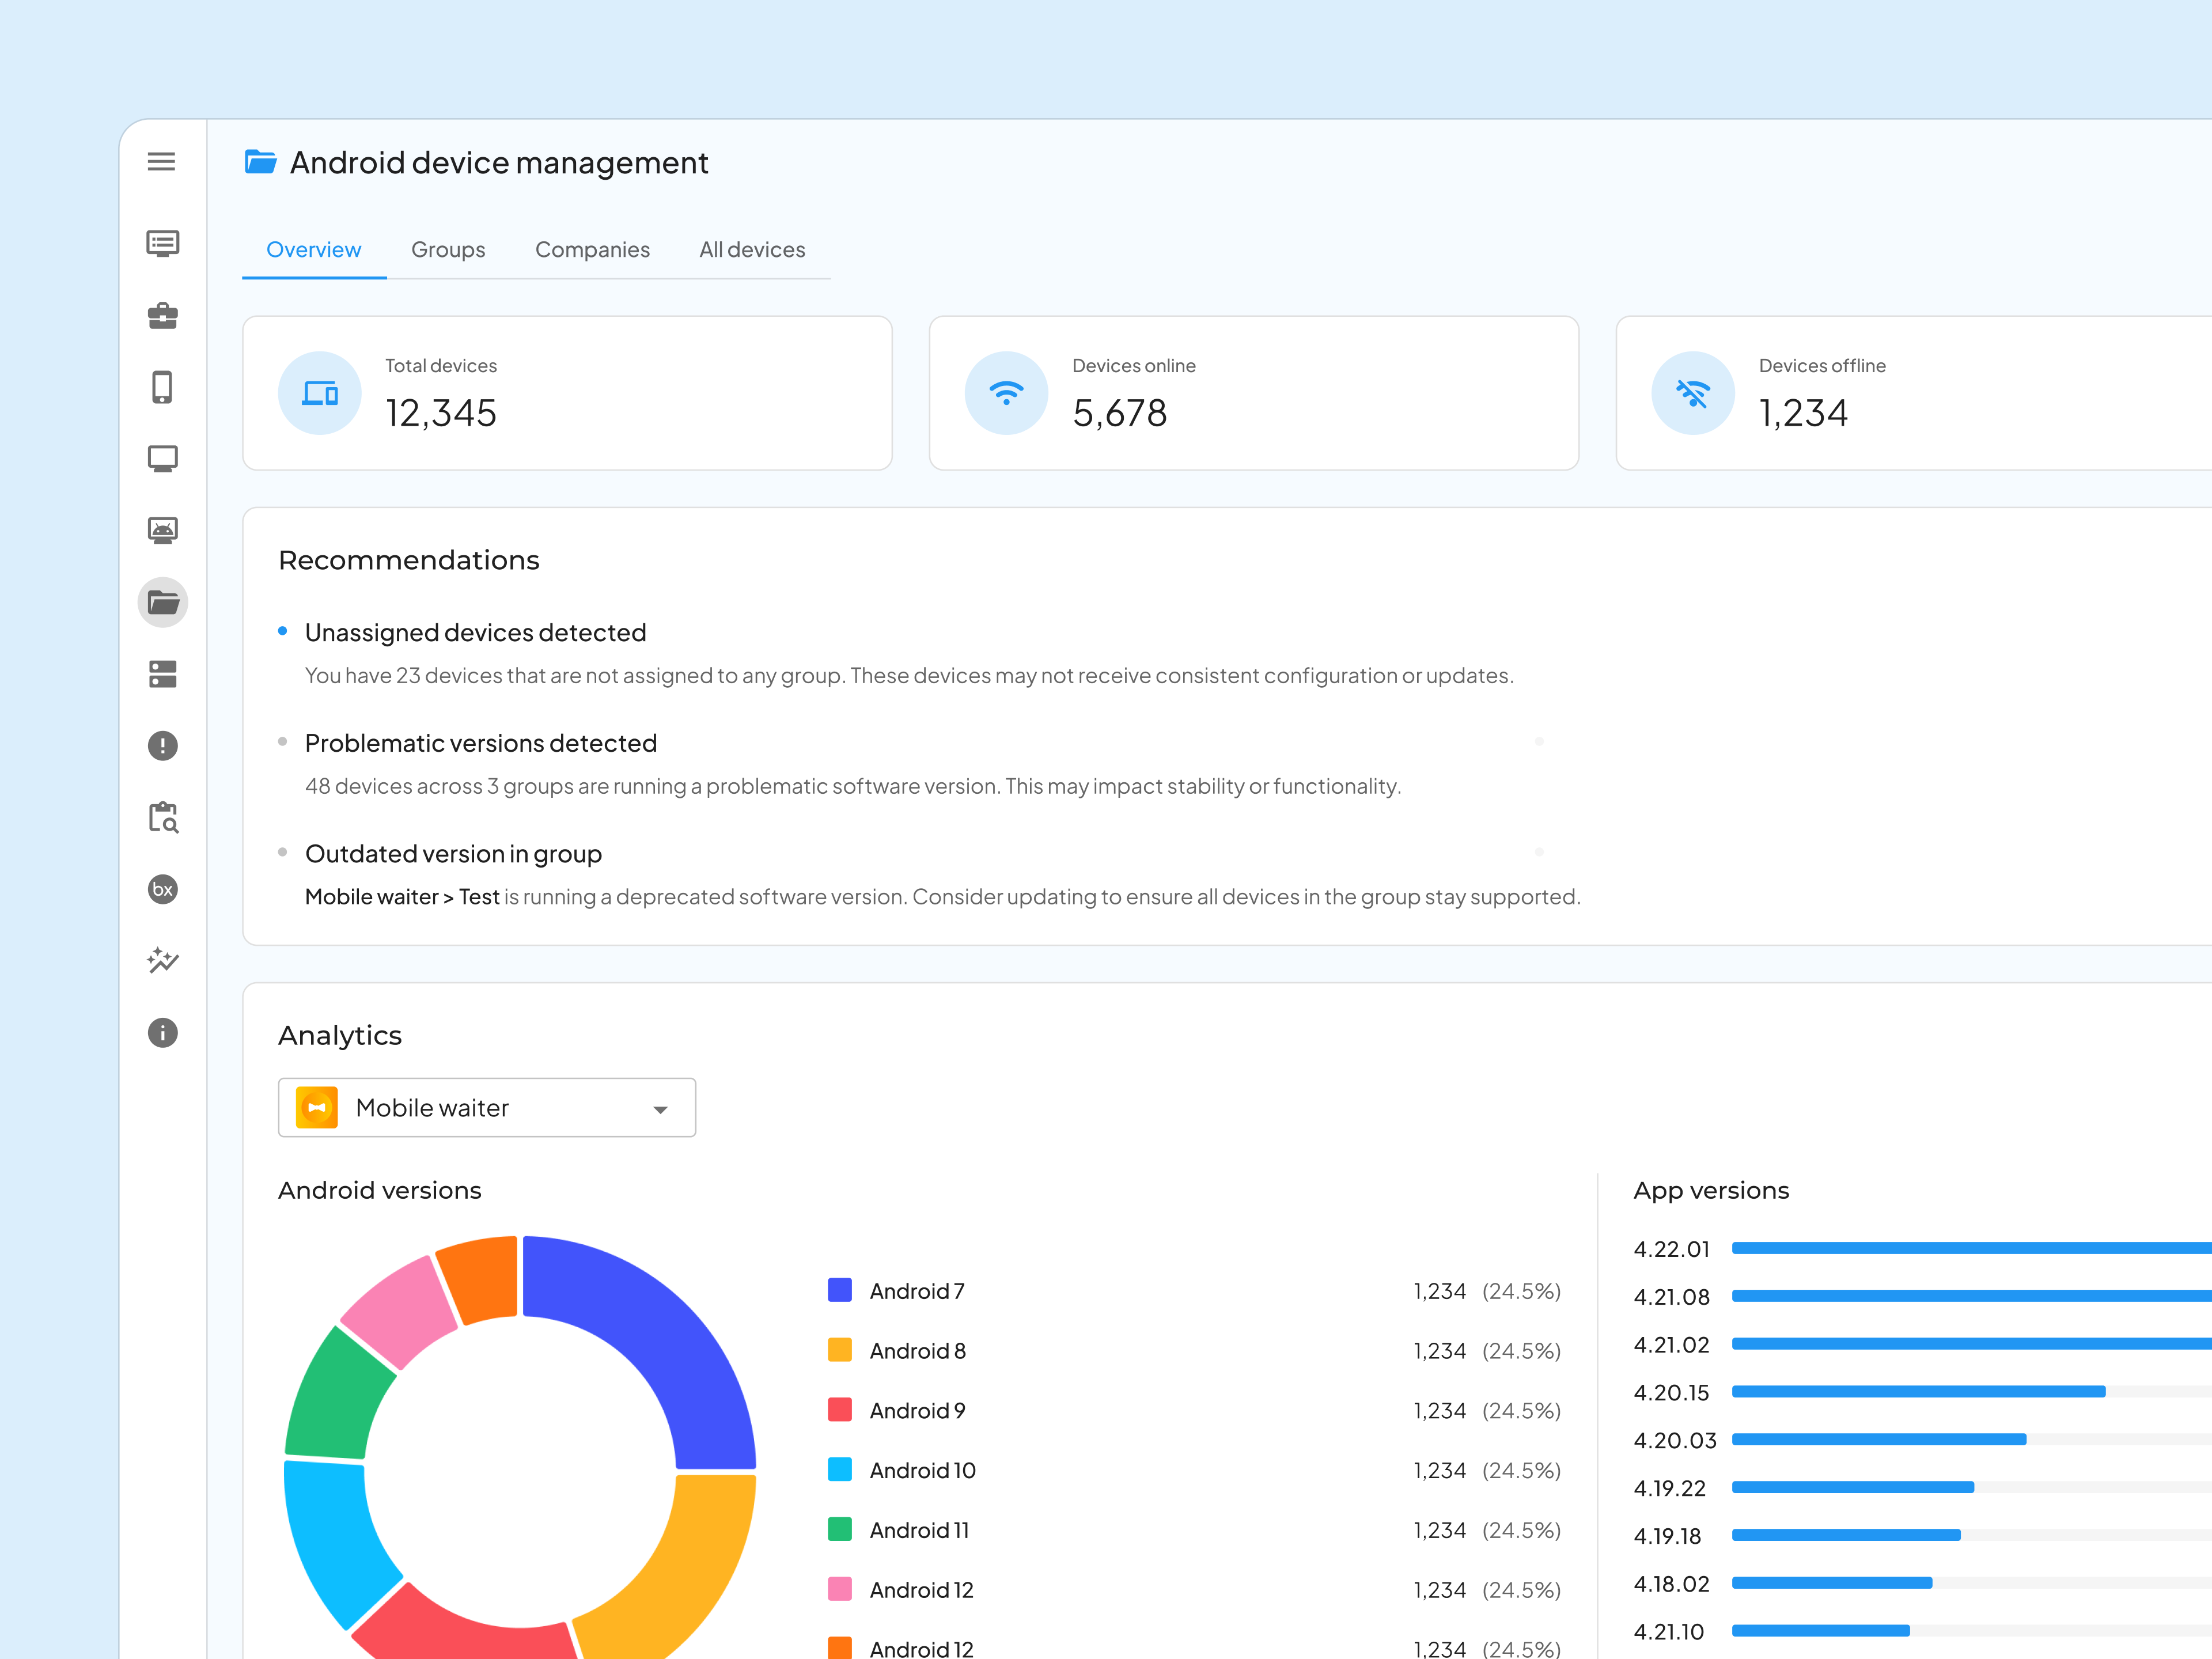2212x1659 pixels.
Task: Click the 1,234 (24.5%) value for Android 9
Action: pos(1487,1411)
